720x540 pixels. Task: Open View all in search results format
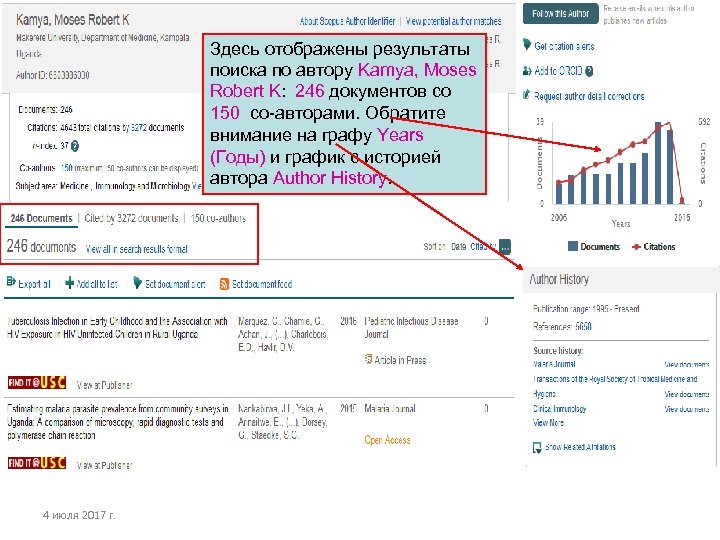(136, 249)
